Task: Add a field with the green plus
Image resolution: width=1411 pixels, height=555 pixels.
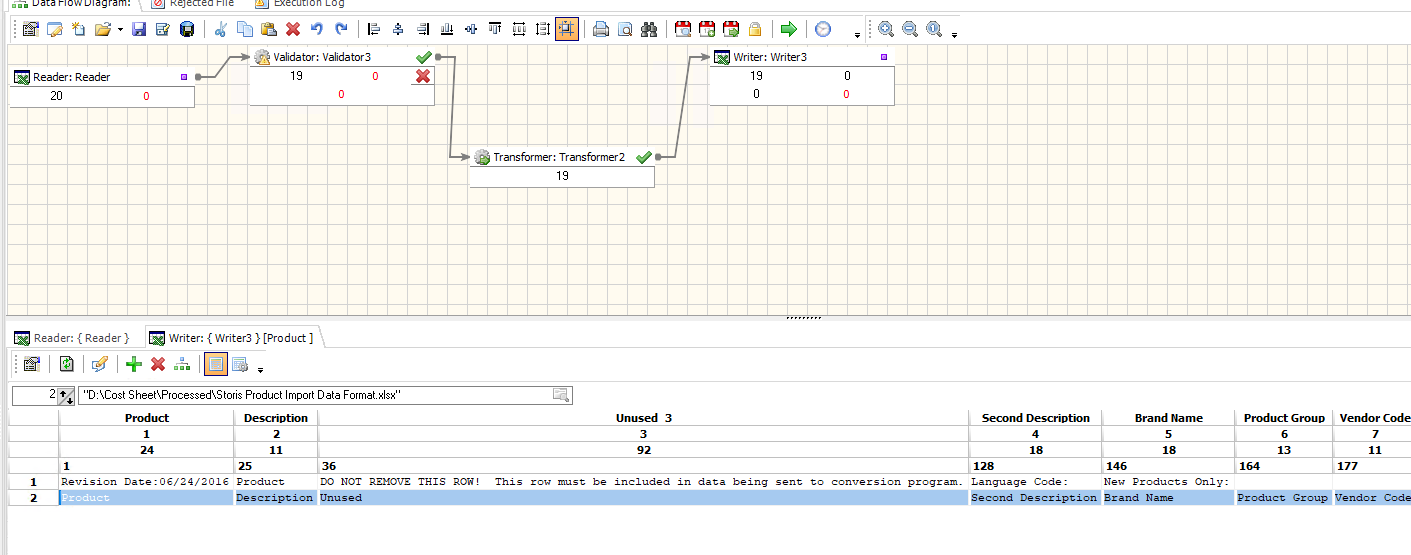Action: point(134,364)
